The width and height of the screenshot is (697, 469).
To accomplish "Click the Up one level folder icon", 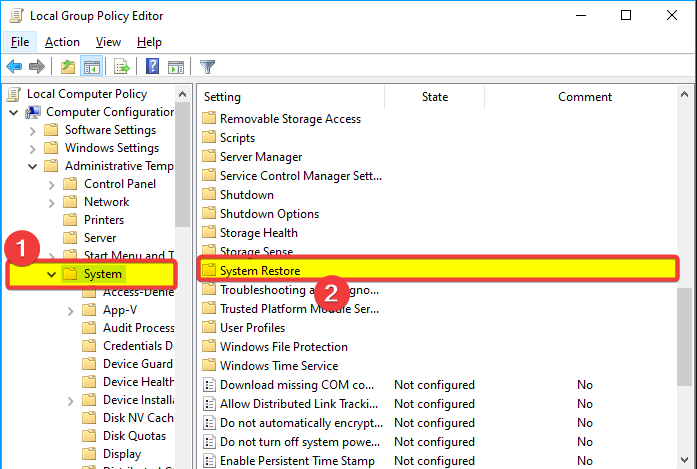I will [x=68, y=67].
